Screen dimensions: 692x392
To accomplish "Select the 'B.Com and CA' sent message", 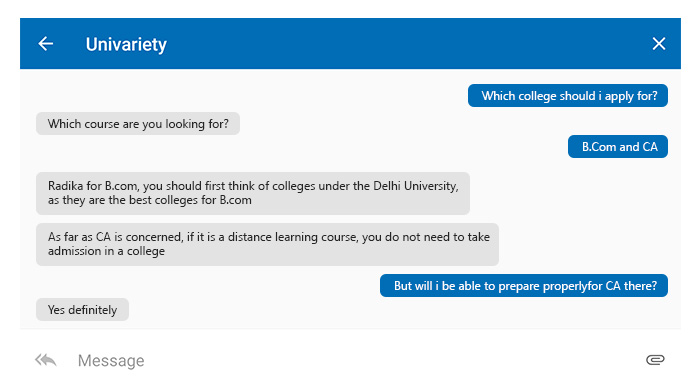I will pyautogui.click(x=617, y=147).
